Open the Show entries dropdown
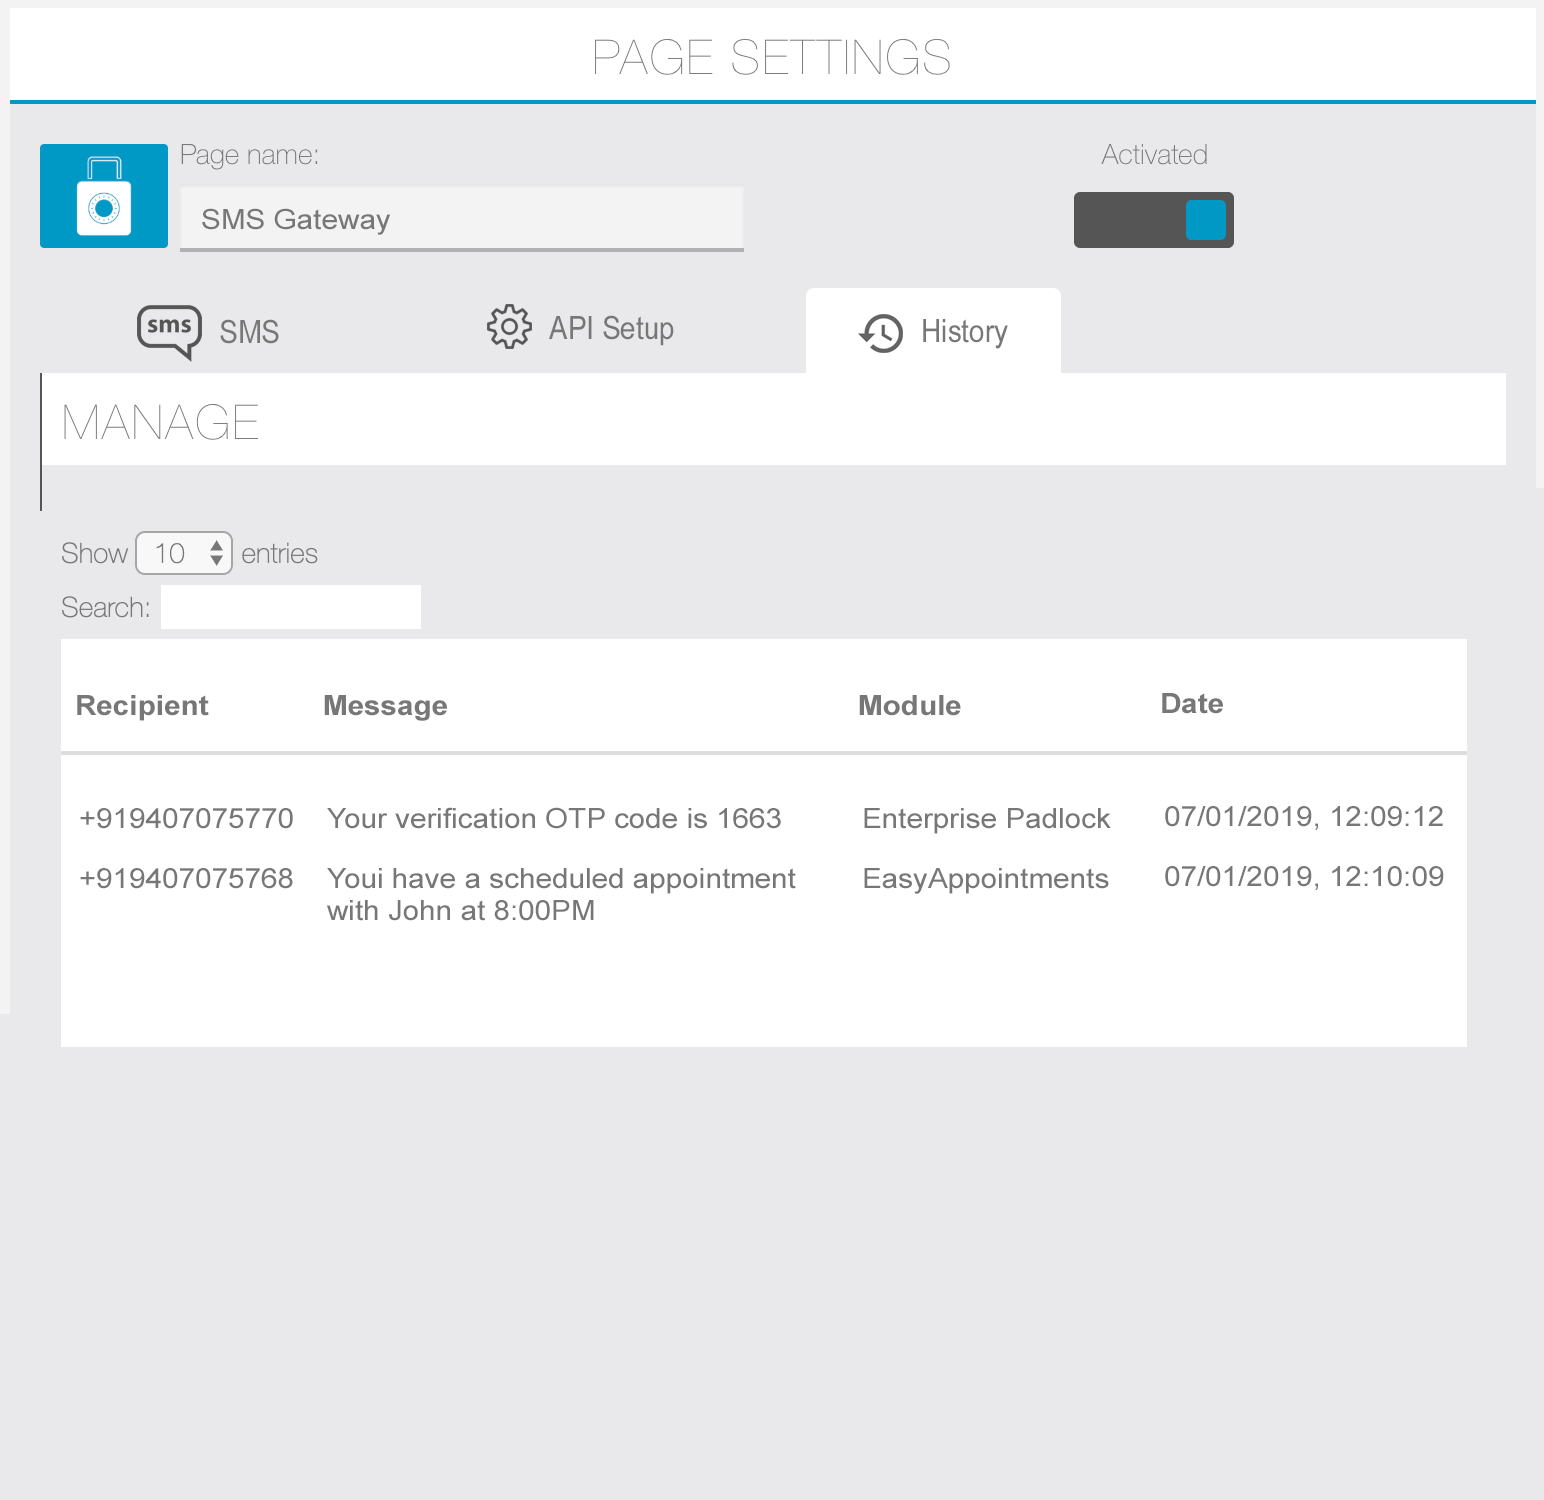The height and width of the screenshot is (1500, 1544). 184,553
